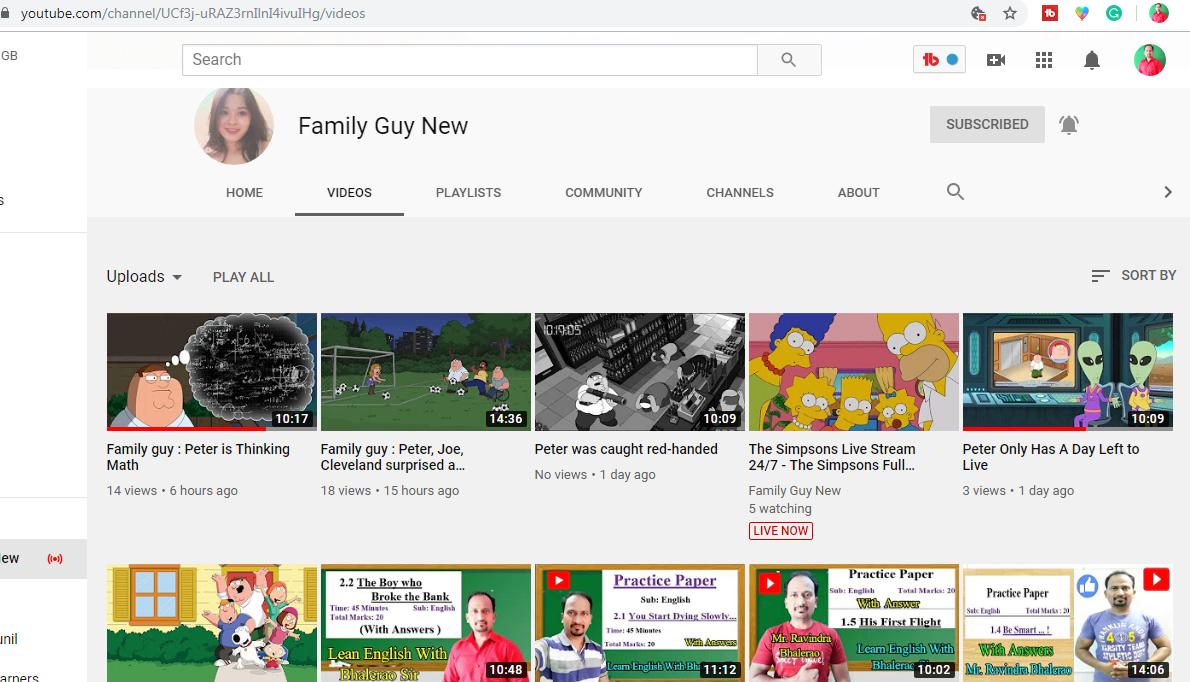Screen dimensions: 1190x682
Task: Click 'Peter Only Has A Day Left to Live' title
Action: coord(1051,457)
